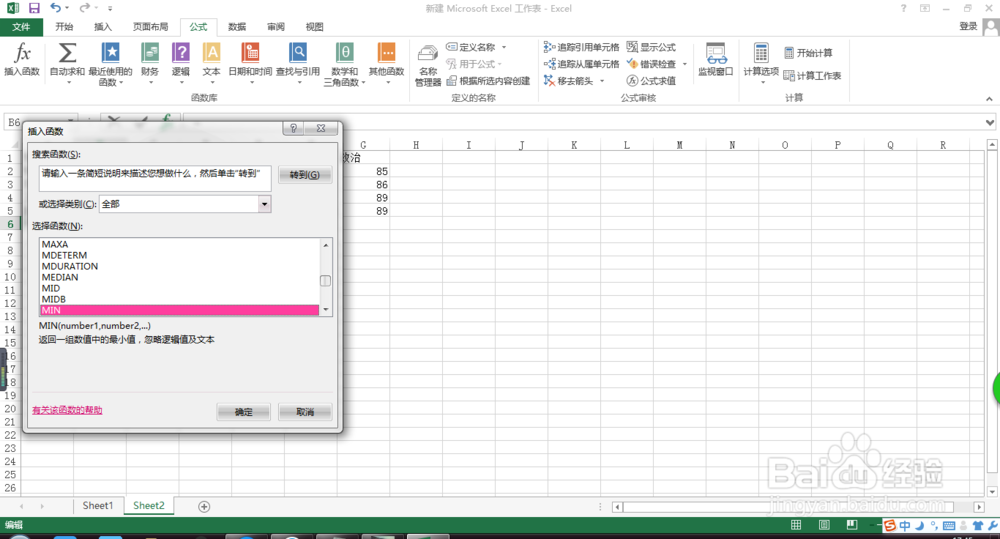
Task: Open the Error Checking dropdown arrow
Action: pos(685,64)
